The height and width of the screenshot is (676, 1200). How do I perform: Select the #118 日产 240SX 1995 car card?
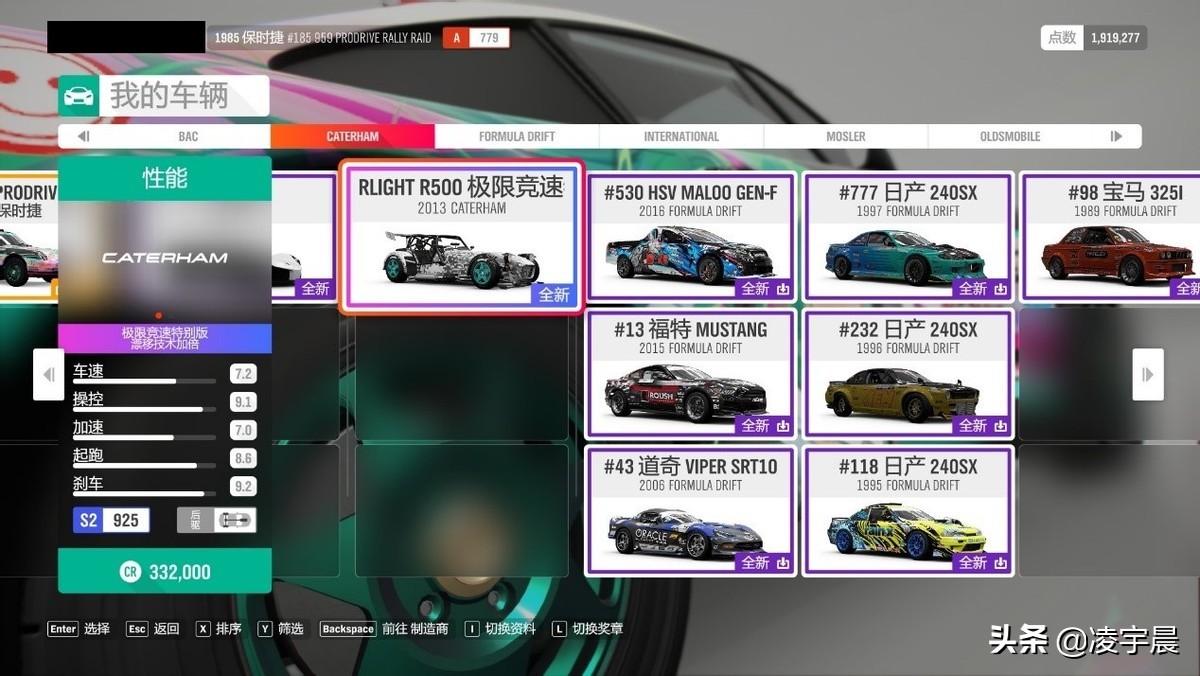click(909, 511)
